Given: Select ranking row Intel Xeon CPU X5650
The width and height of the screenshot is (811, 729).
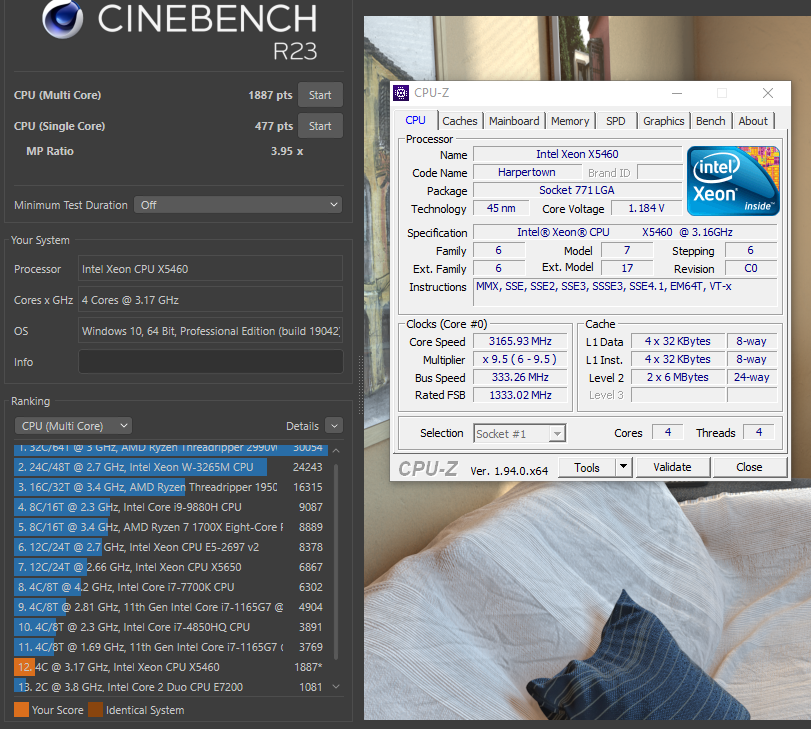Looking at the screenshot, I should point(171,567).
